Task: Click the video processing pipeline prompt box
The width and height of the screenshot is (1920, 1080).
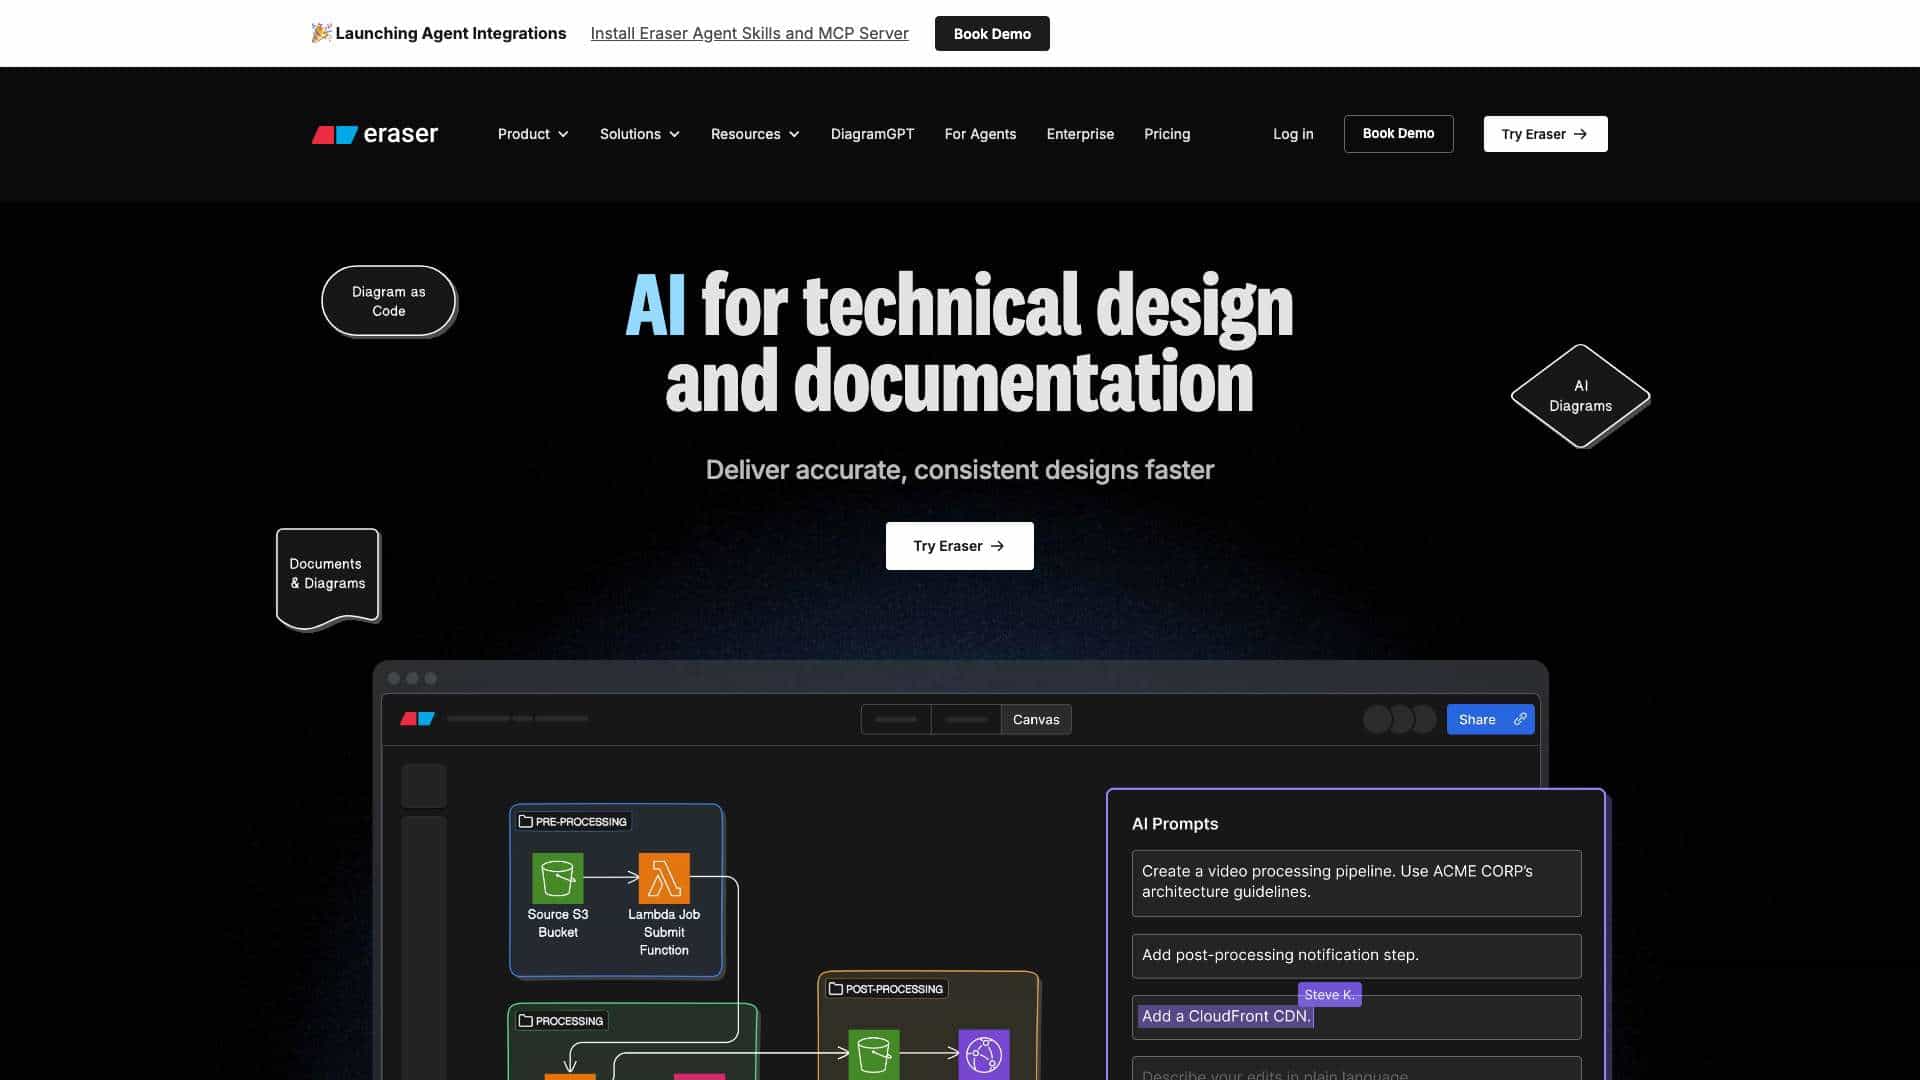Action: 1356,883
